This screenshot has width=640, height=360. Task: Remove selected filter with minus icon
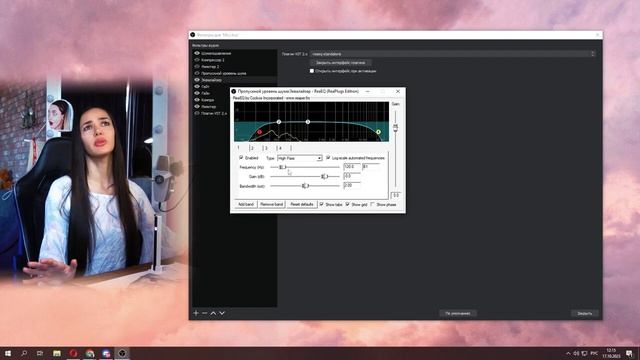[204, 313]
